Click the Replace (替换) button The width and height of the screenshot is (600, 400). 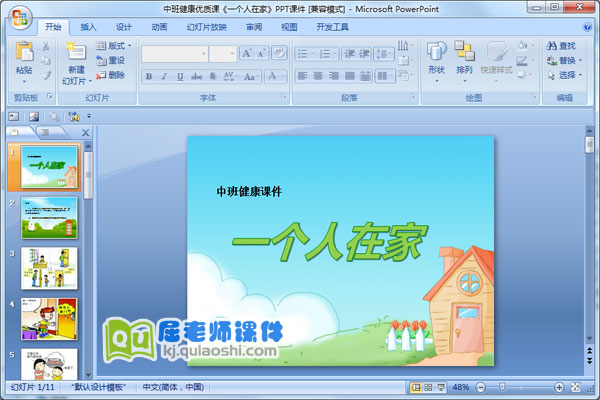[565, 60]
